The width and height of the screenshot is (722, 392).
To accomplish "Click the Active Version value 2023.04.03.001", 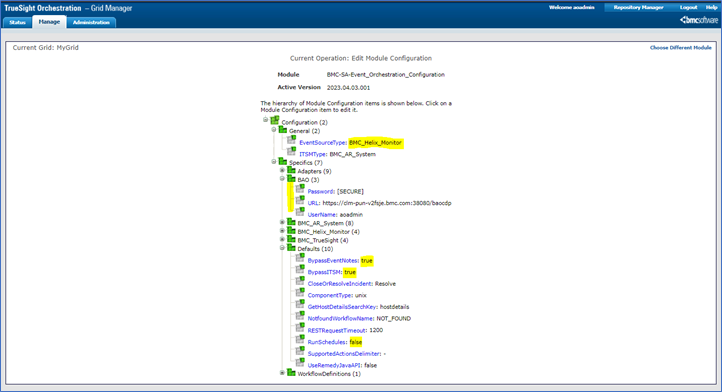I will tap(348, 88).
